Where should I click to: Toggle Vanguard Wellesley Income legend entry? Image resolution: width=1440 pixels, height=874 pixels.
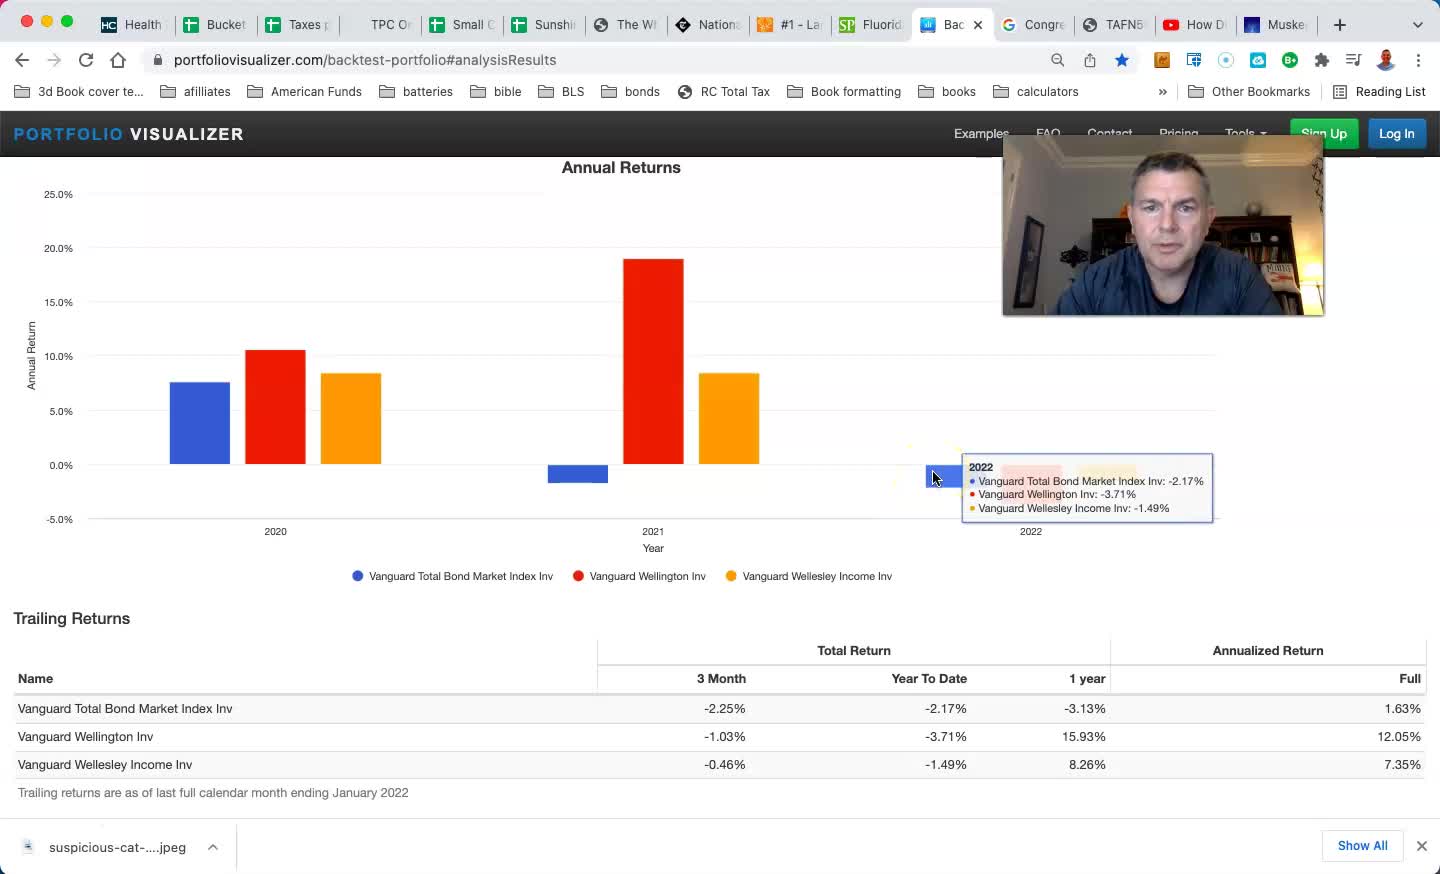[x=808, y=577]
